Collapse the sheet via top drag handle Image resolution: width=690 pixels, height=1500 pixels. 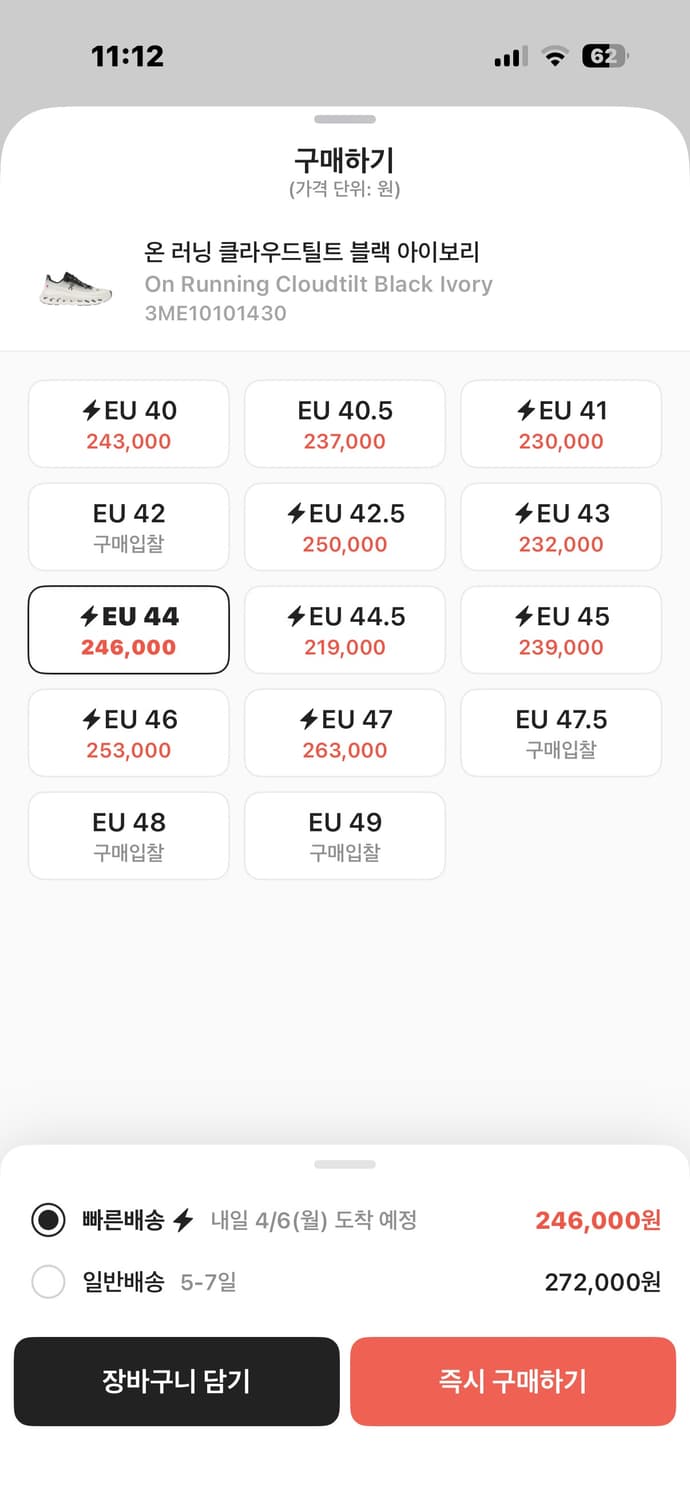[x=344, y=118]
